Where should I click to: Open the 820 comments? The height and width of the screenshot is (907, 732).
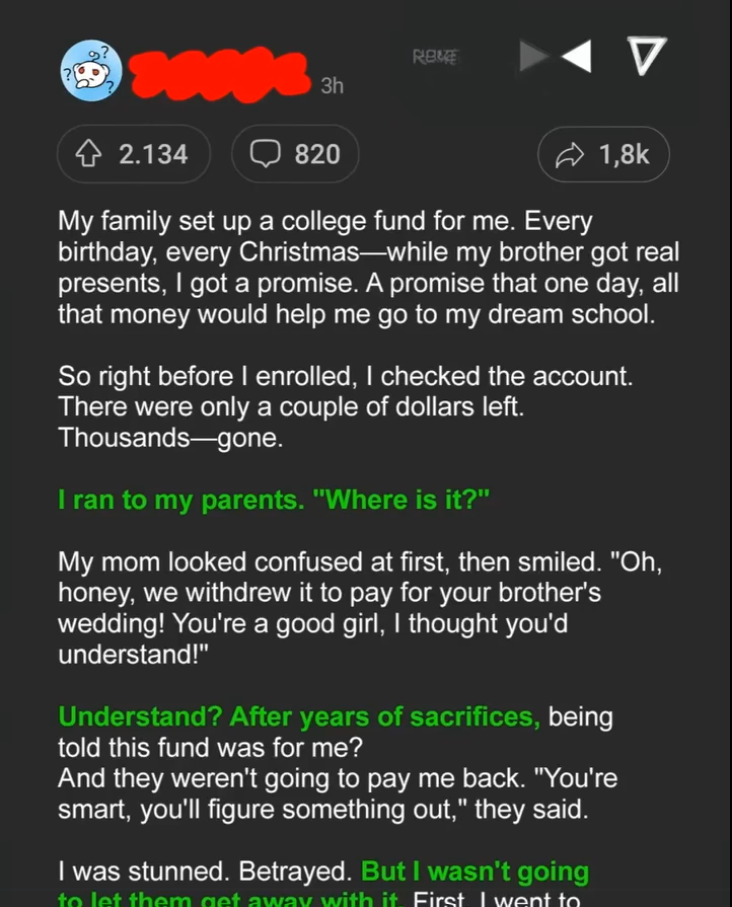pyautogui.click(x=295, y=154)
